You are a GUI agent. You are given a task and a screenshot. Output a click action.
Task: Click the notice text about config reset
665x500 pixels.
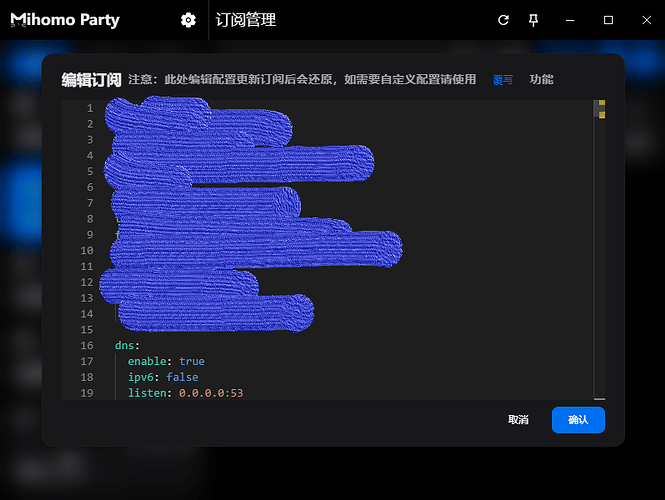point(302,79)
